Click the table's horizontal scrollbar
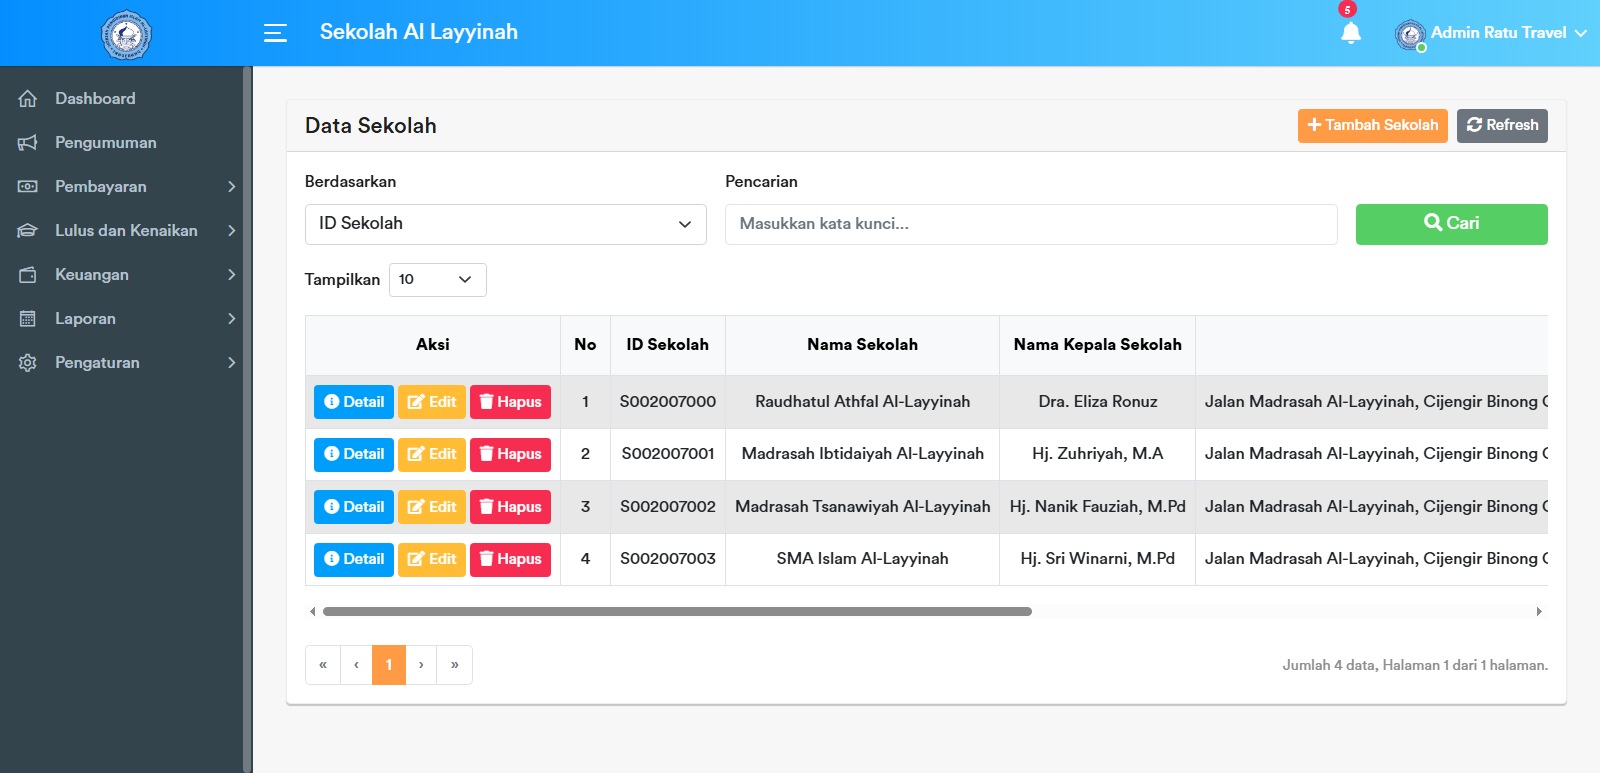The height and width of the screenshot is (773, 1600). [x=677, y=611]
